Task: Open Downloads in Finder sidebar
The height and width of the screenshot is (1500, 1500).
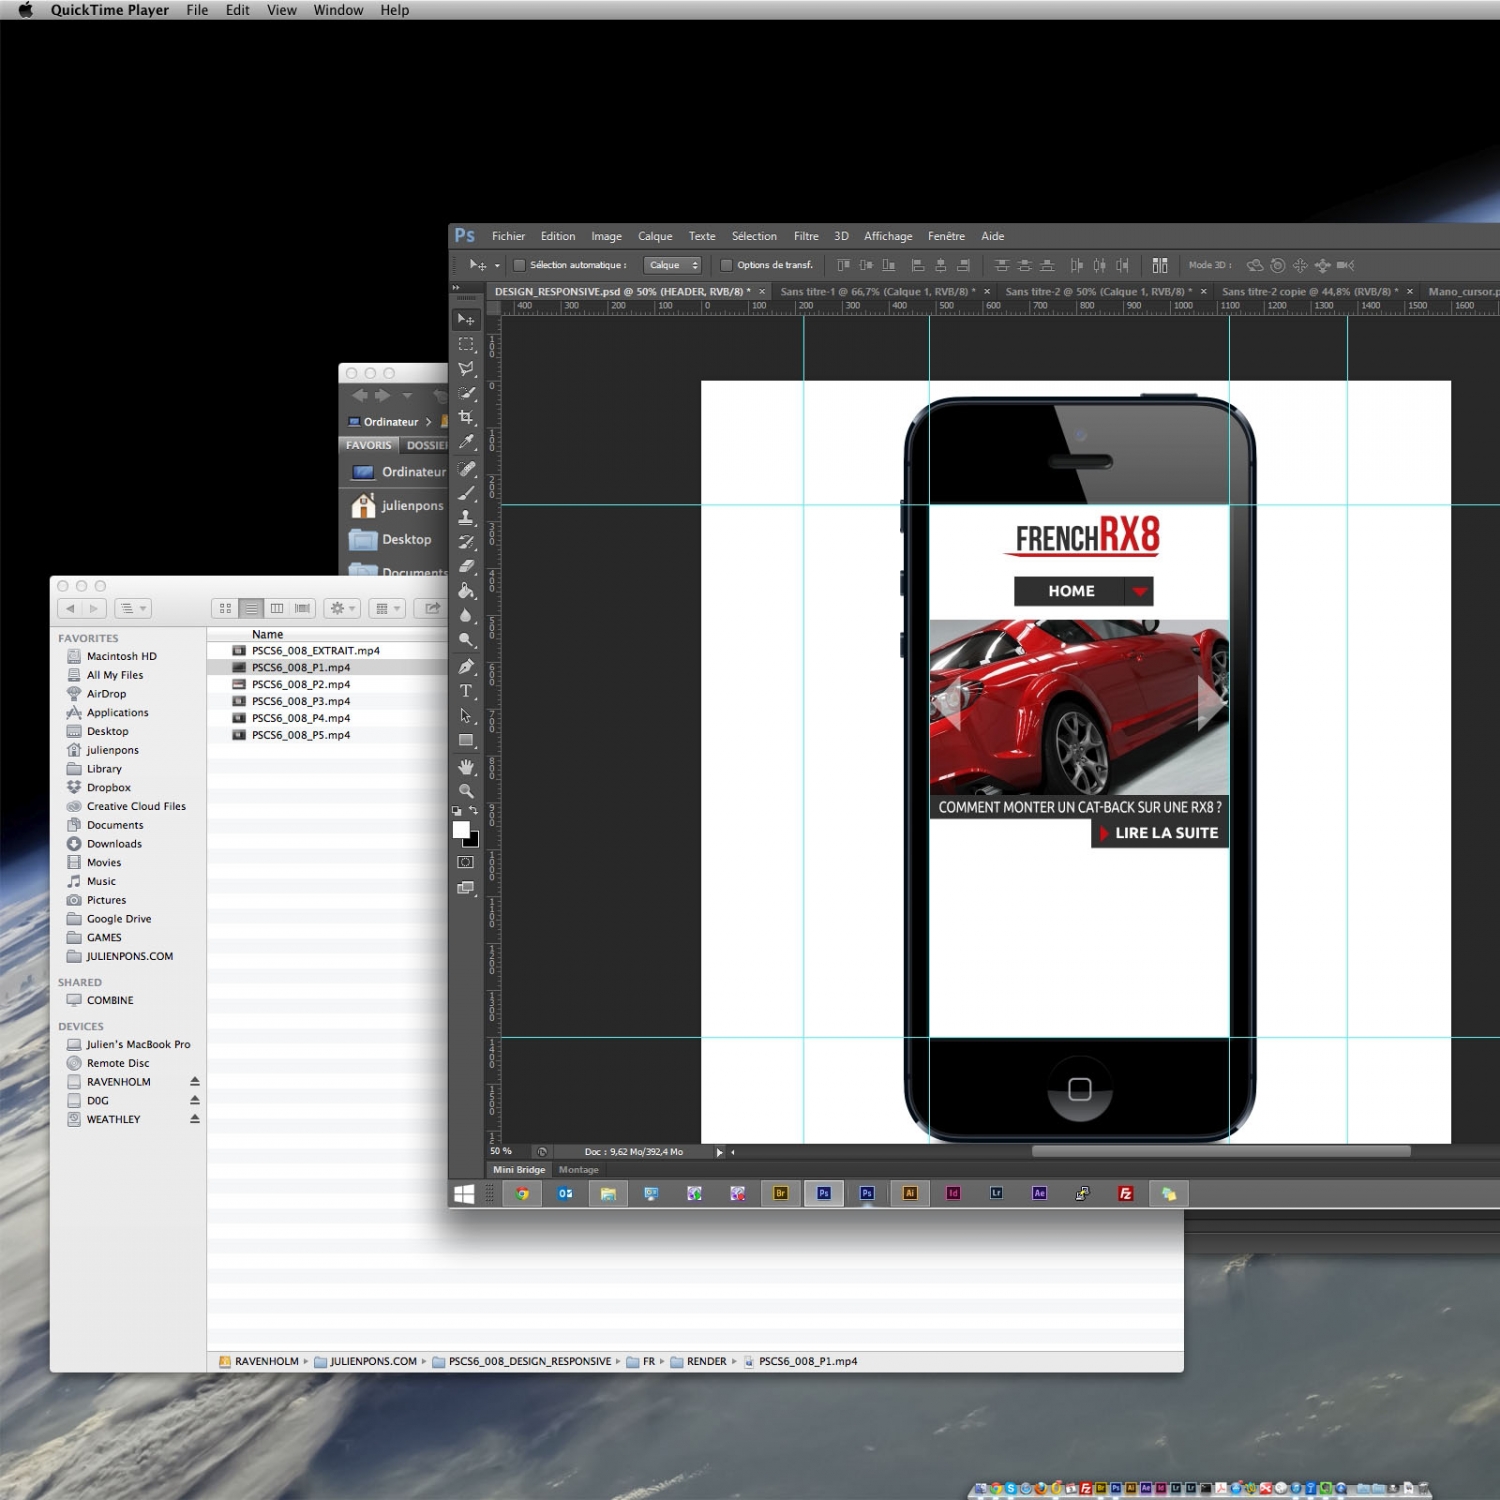Action: coord(114,844)
